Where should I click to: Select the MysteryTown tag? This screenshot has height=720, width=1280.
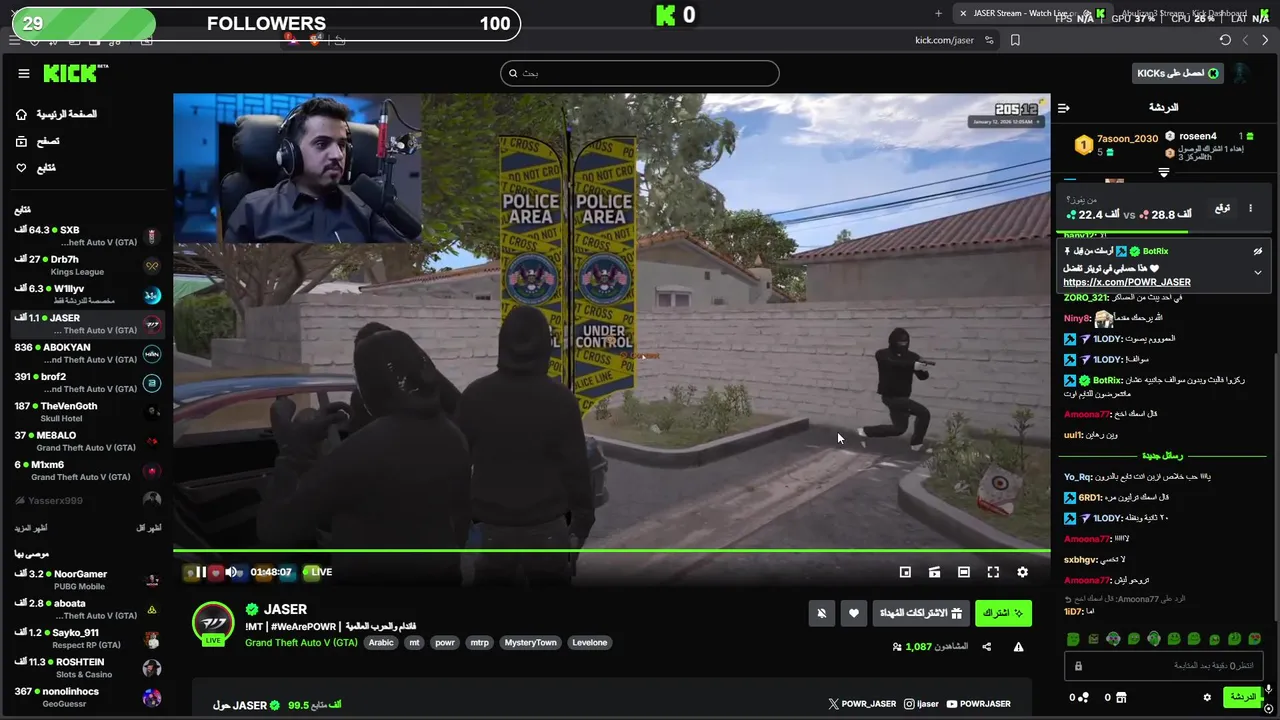(530, 642)
